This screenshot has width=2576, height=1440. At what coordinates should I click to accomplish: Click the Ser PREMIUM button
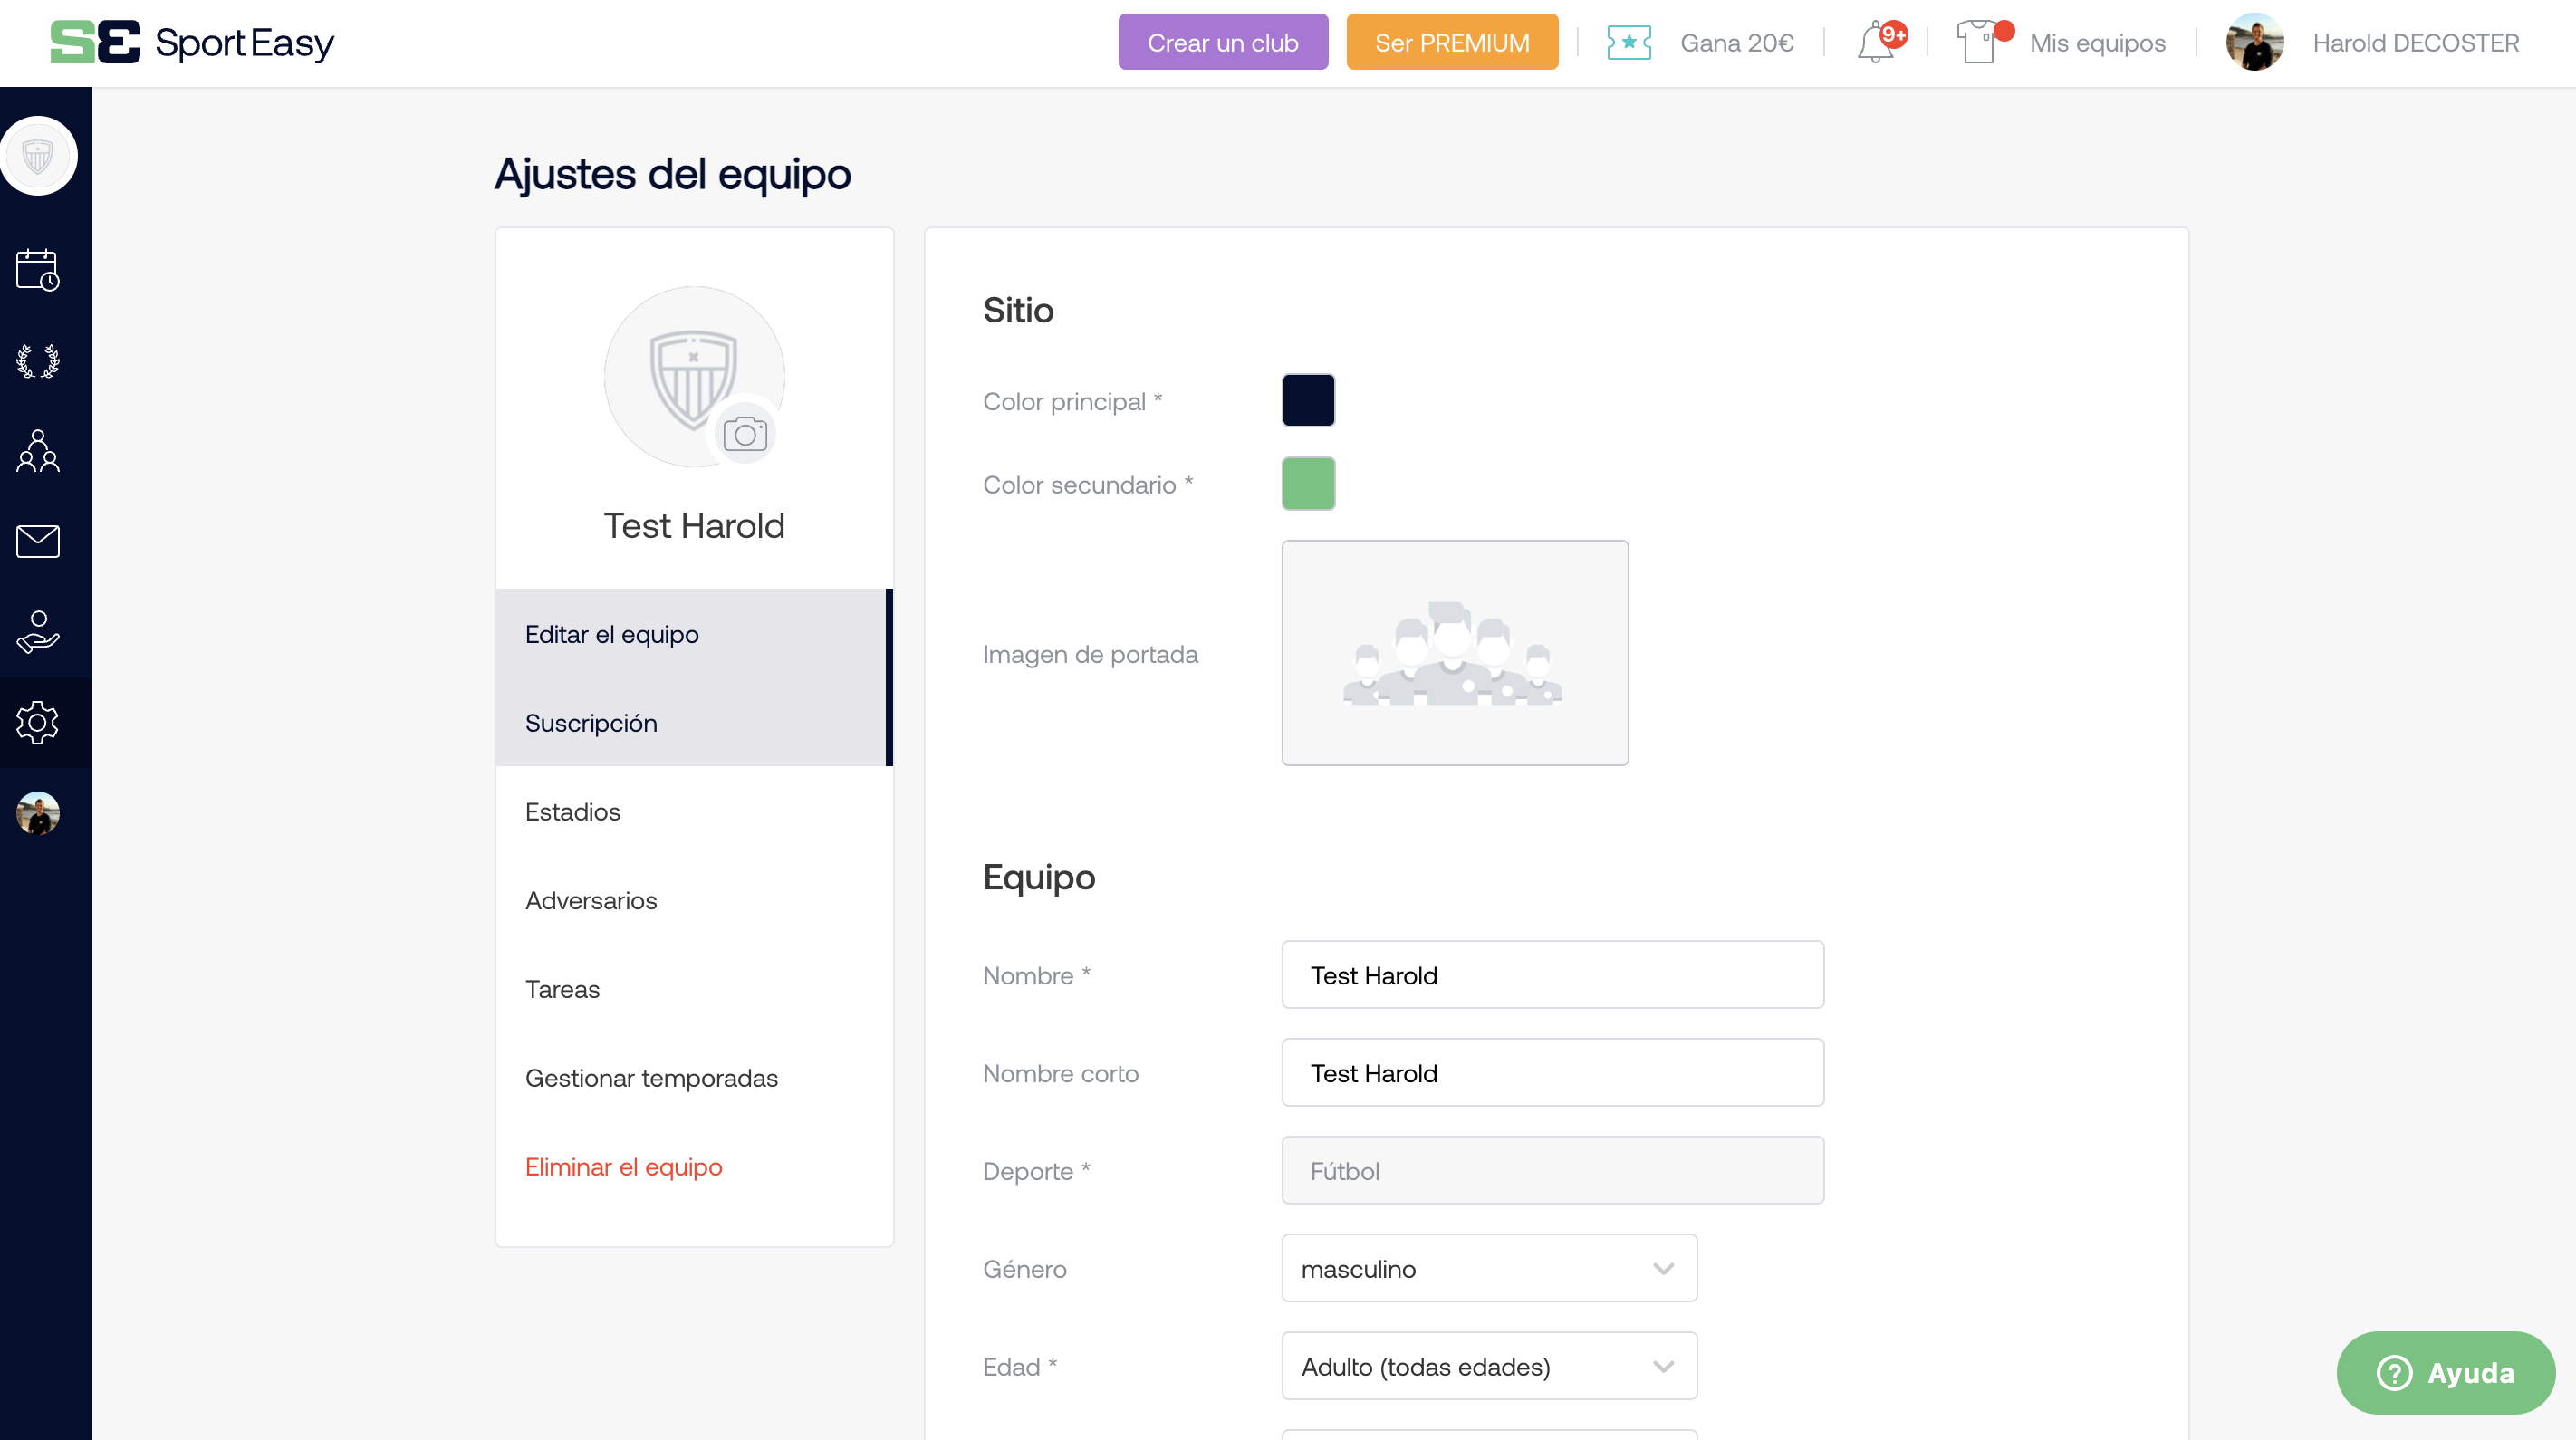point(1451,43)
